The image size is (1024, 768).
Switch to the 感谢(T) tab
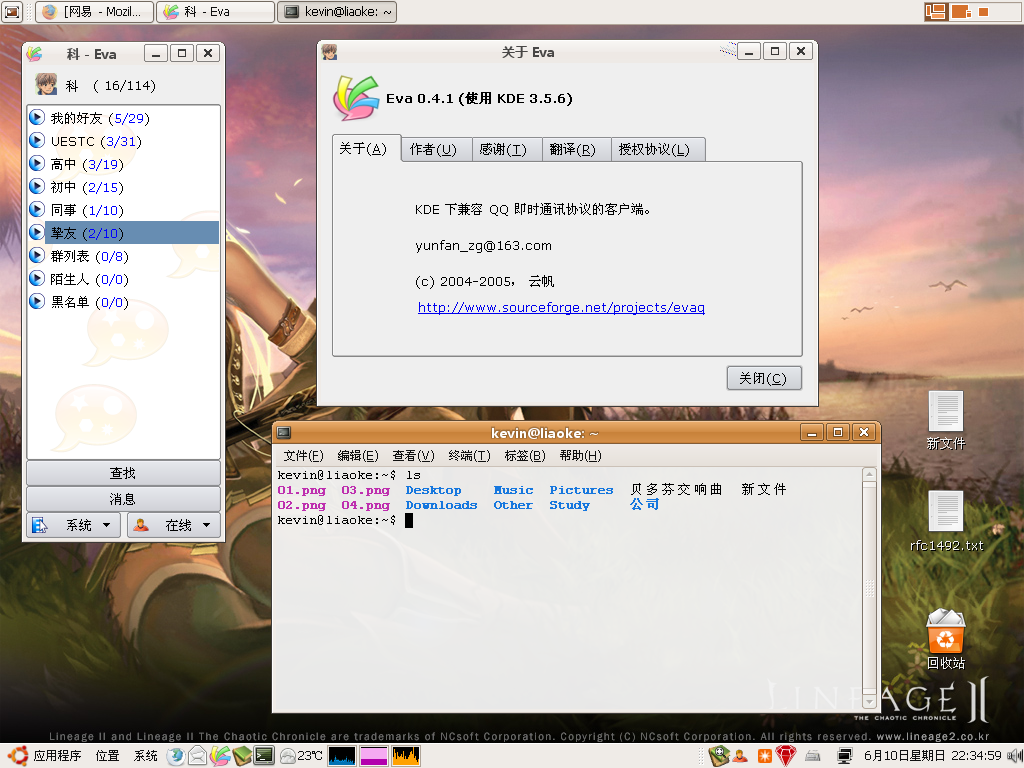coord(506,150)
